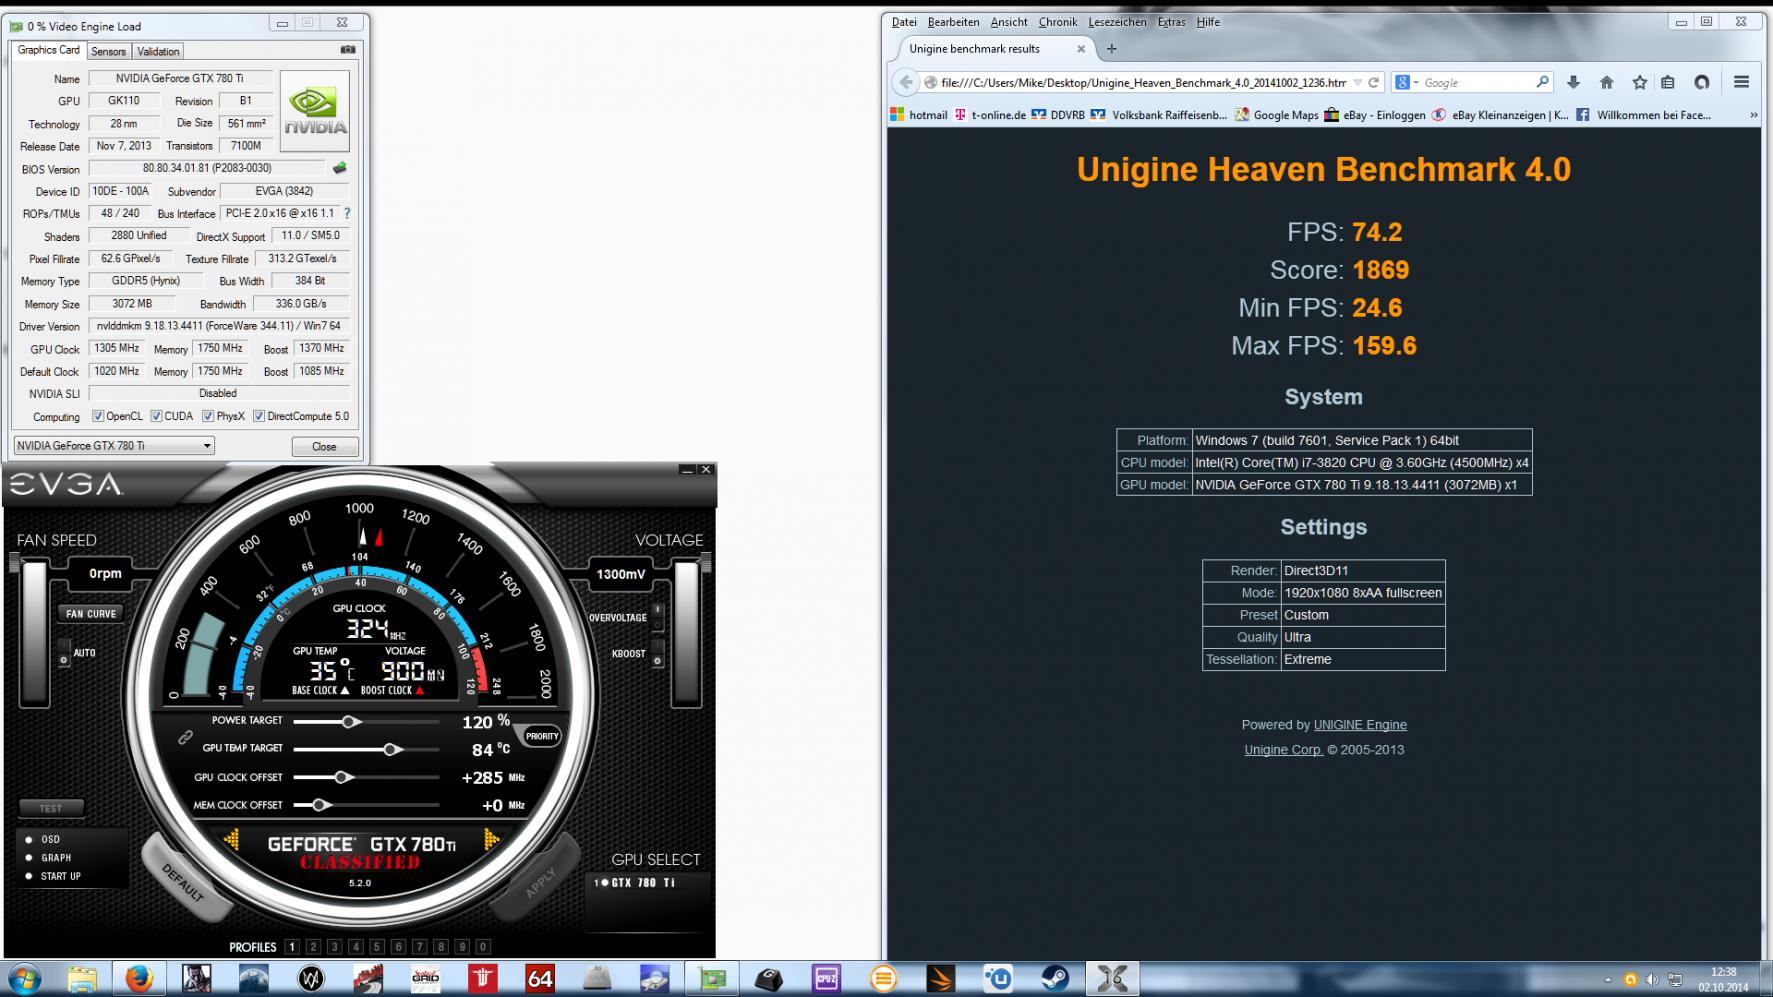Show bookmarks list icon in Firefox
This screenshot has height=997, width=1773.
point(1668,83)
